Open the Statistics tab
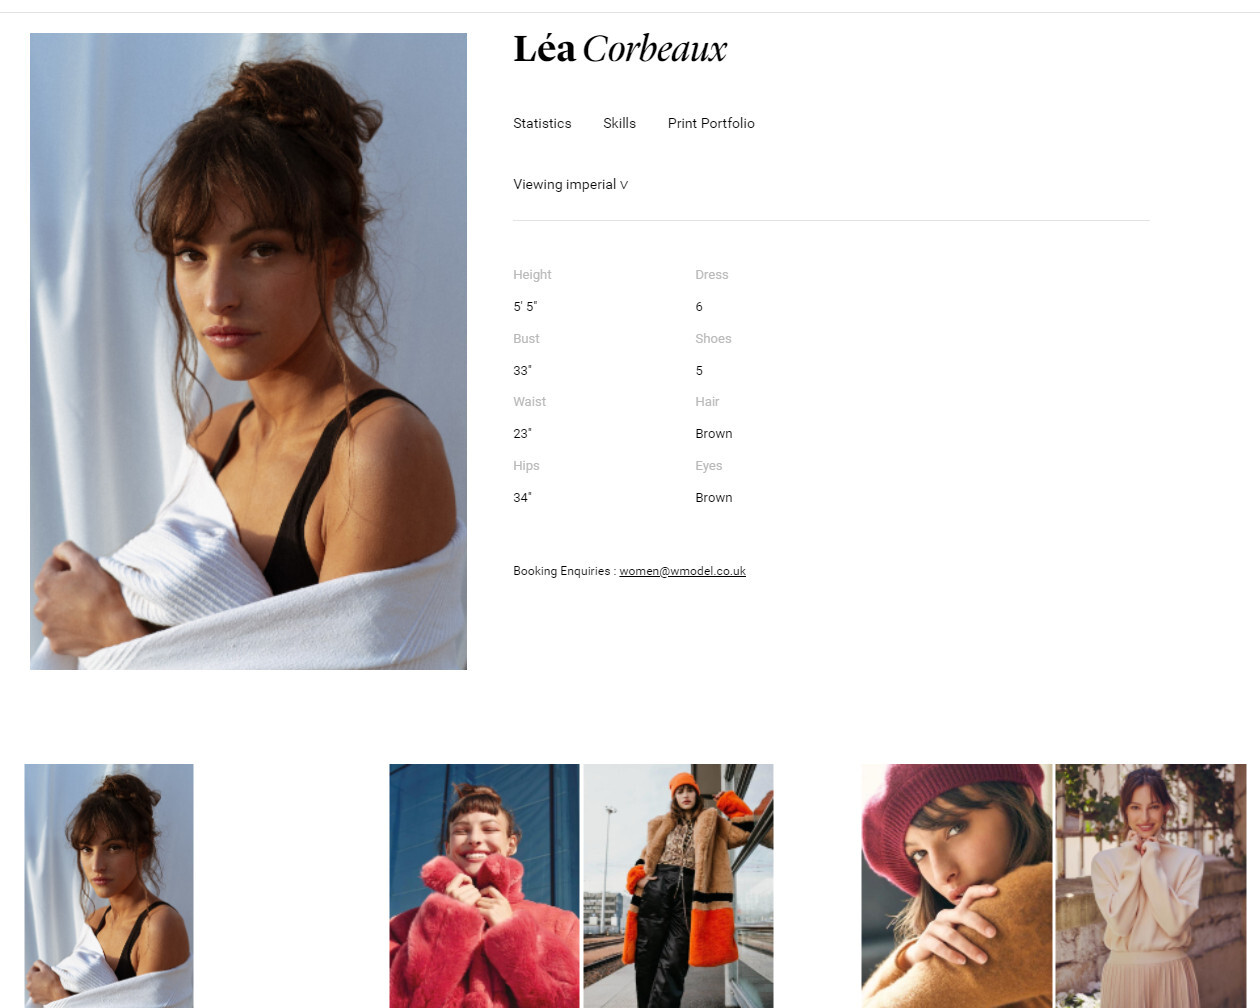1260x1008 pixels. [542, 123]
